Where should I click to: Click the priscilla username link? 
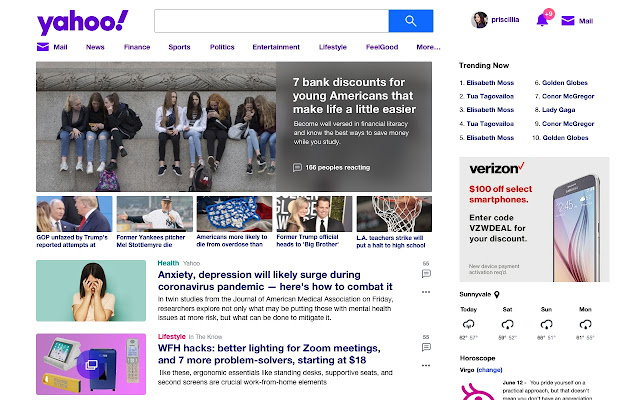pos(505,20)
